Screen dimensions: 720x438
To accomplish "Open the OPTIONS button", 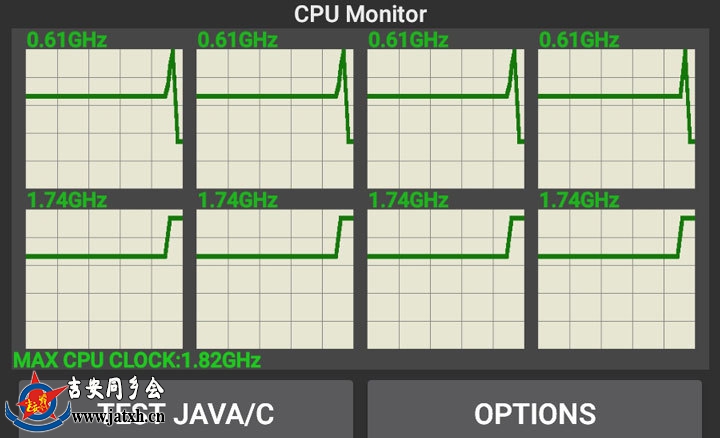I will pos(534,409).
